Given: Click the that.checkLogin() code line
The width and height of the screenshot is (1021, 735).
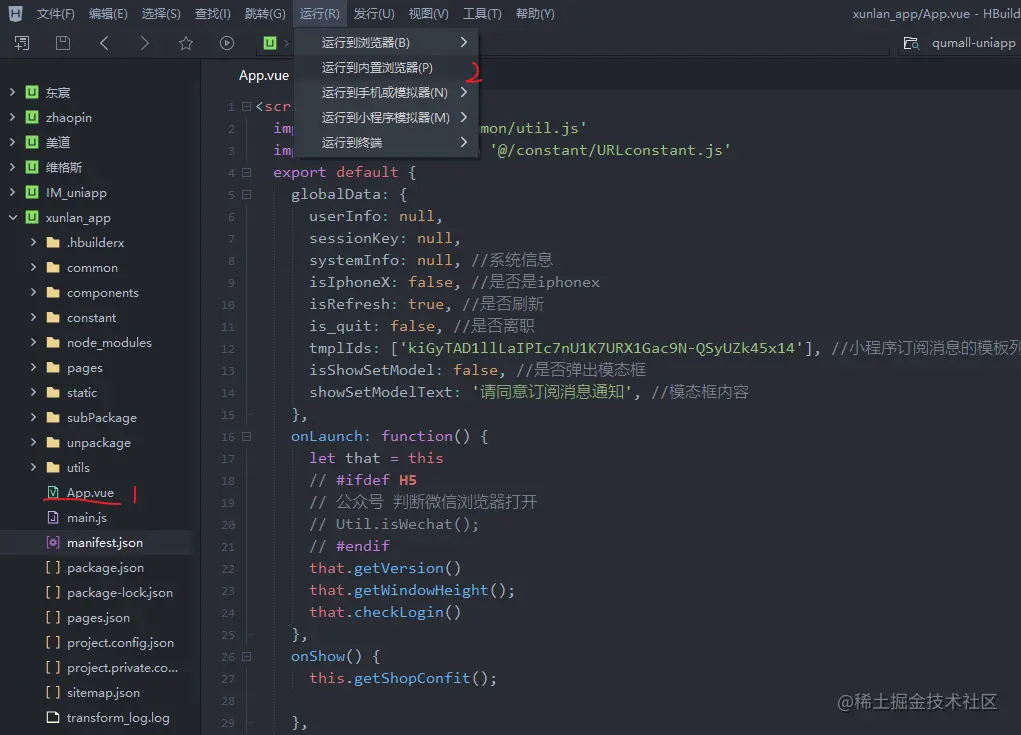Looking at the screenshot, I should click(x=385, y=612).
